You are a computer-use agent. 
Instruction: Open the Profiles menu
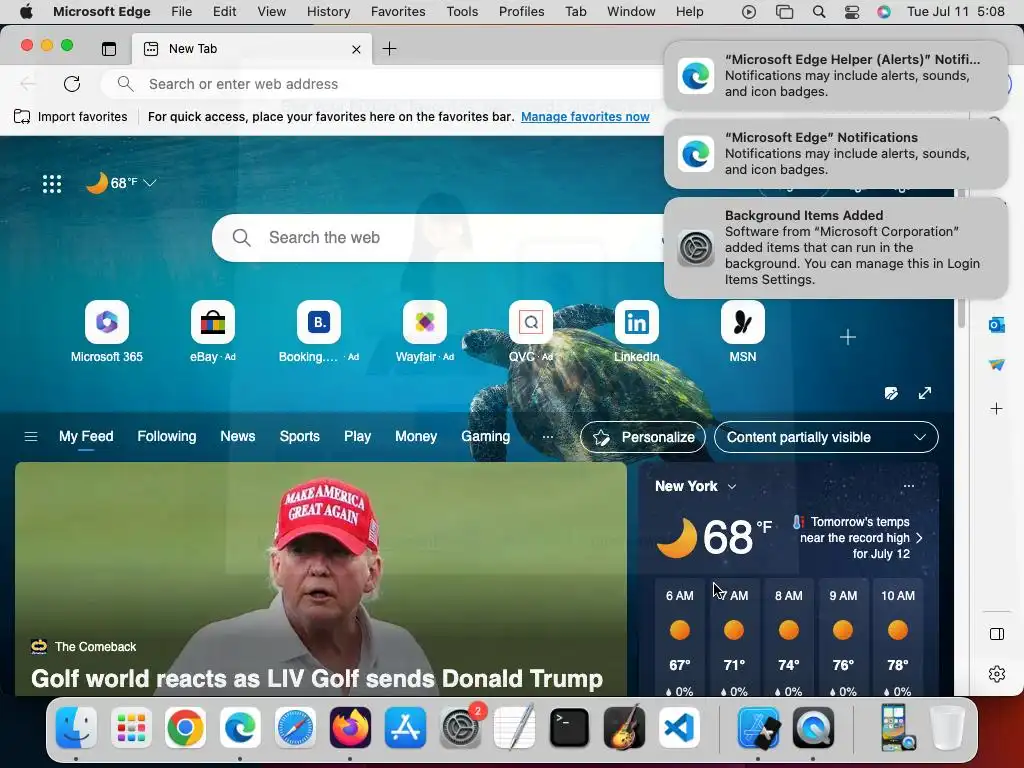[521, 12]
